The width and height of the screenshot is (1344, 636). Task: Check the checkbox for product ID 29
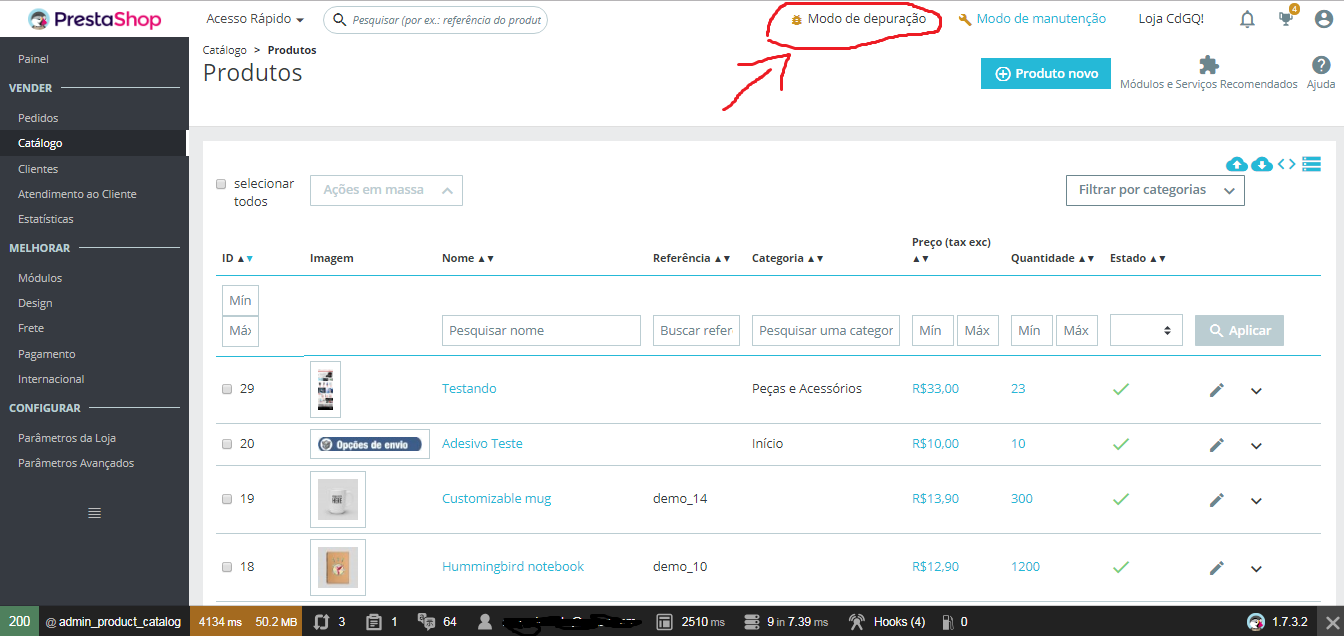click(x=227, y=389)
